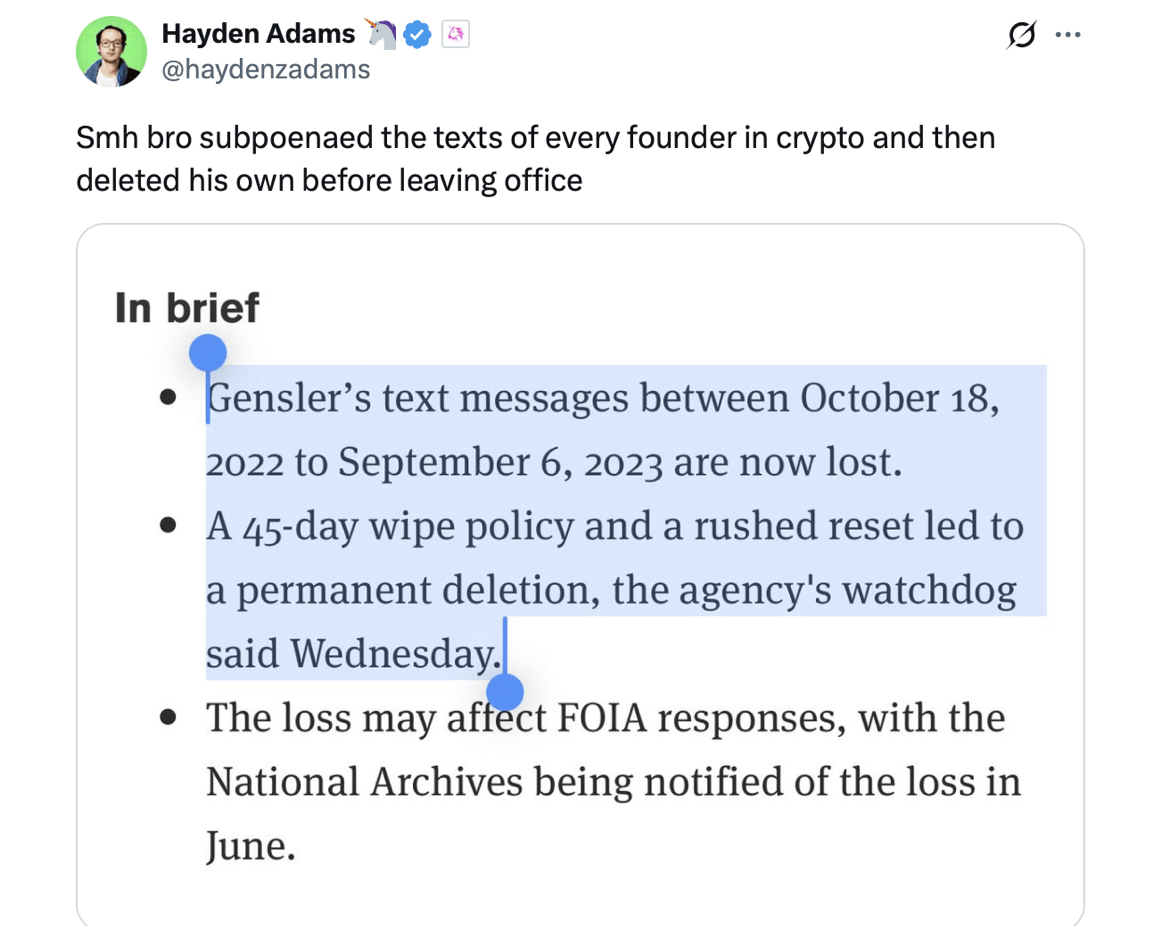Click the circle-slash icon near the top right

[x=1020, y=34]
